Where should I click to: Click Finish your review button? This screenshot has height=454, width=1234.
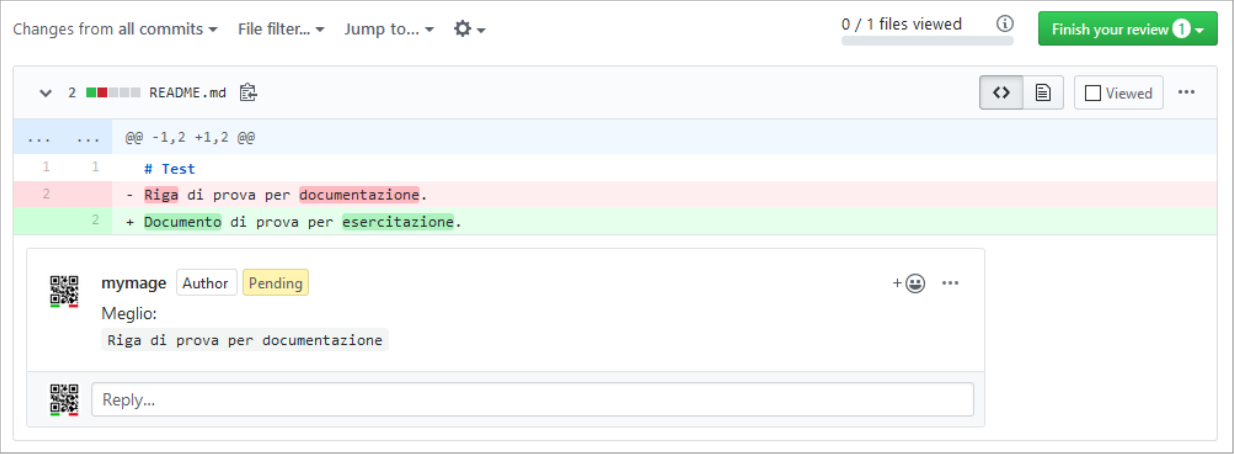pos(1126,29)
